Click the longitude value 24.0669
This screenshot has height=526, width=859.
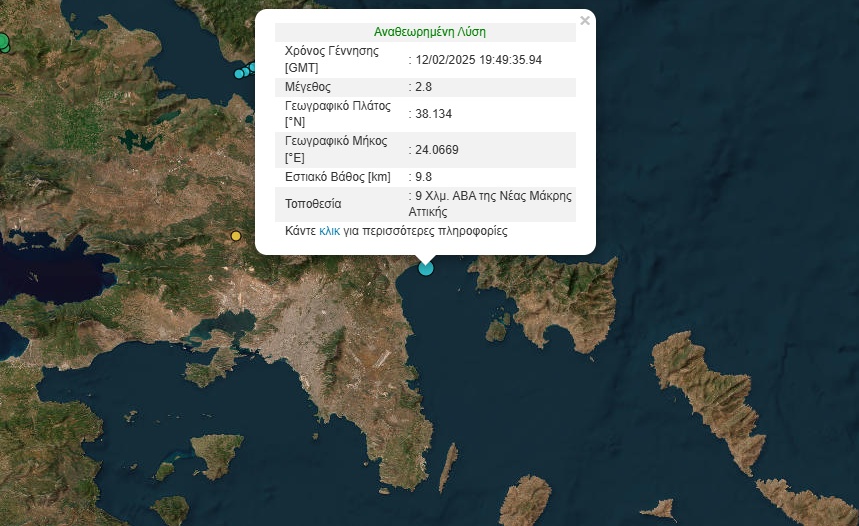coord(438,150)
